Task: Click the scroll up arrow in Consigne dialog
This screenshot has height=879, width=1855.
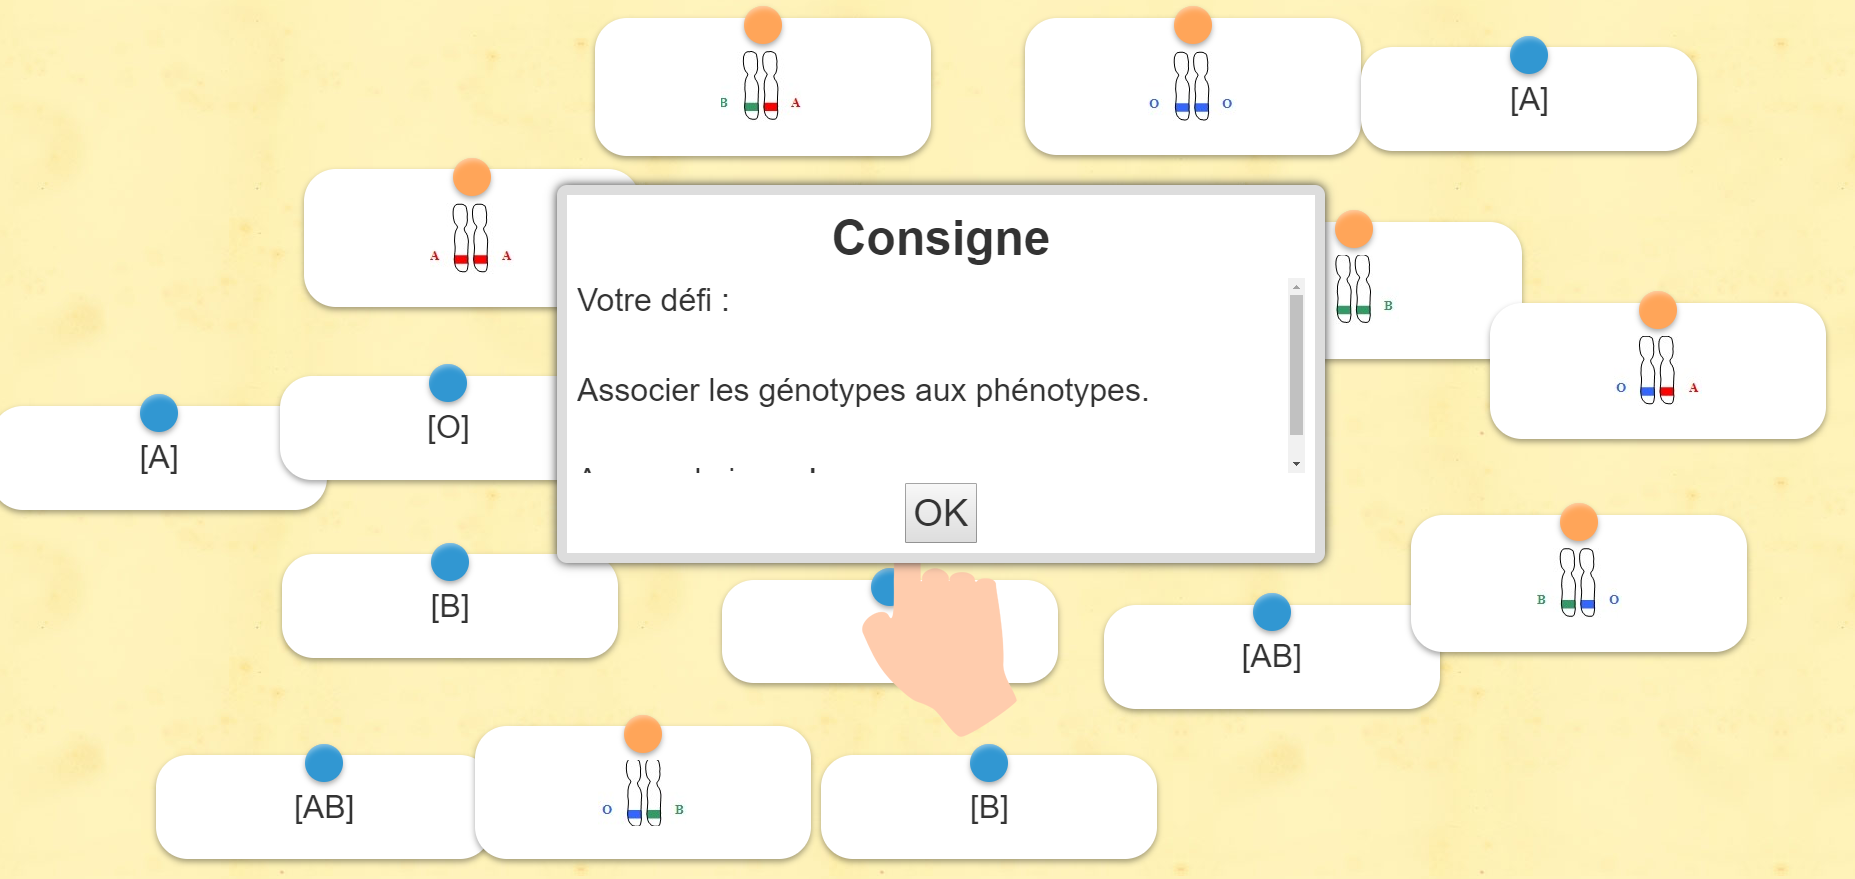Action: pos(1296,287)
